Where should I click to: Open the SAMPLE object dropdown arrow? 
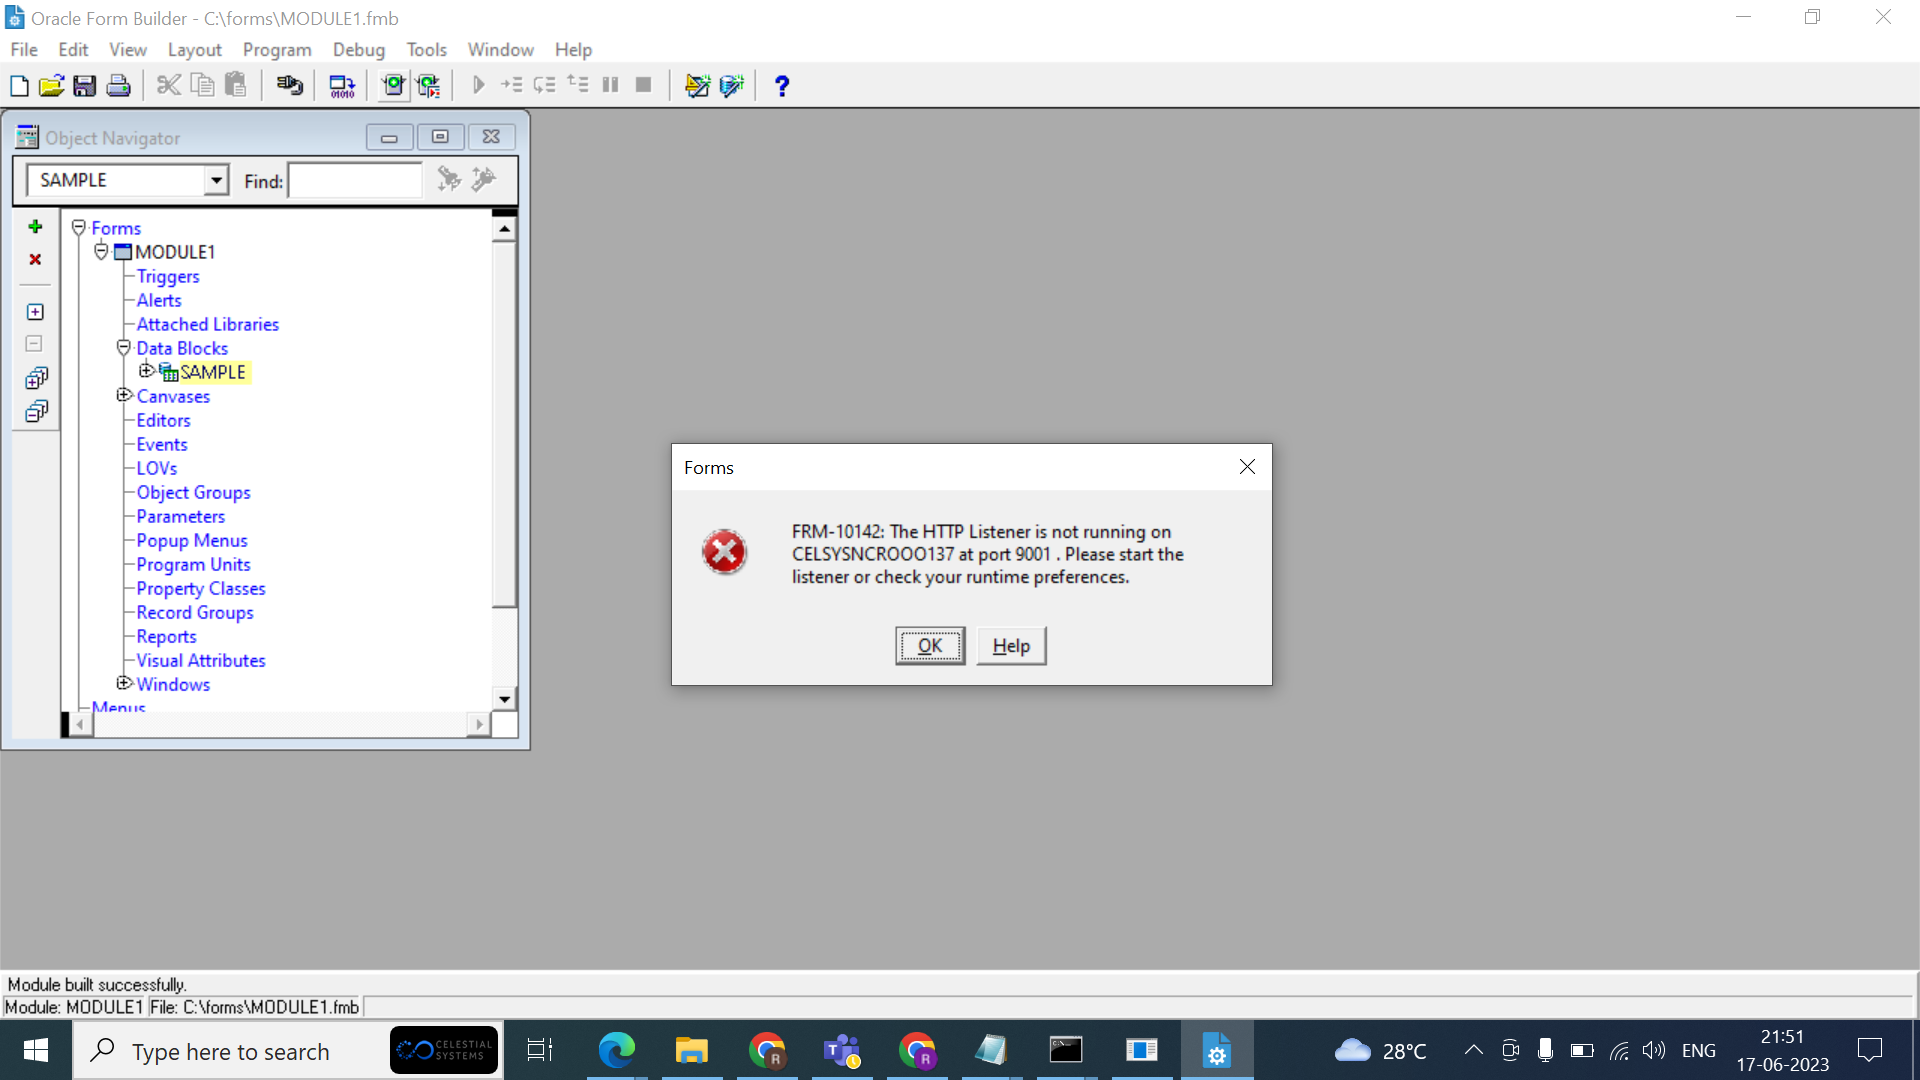coord(216,180)
